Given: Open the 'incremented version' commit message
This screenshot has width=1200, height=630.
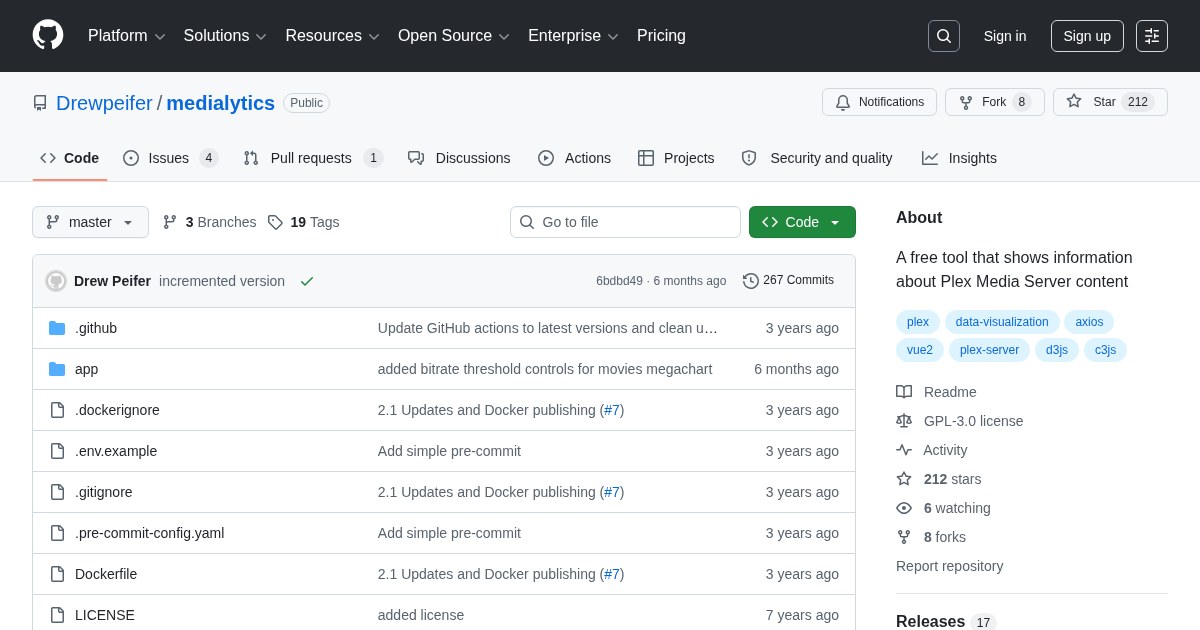Looking at the screenshot, I should 222,281.
